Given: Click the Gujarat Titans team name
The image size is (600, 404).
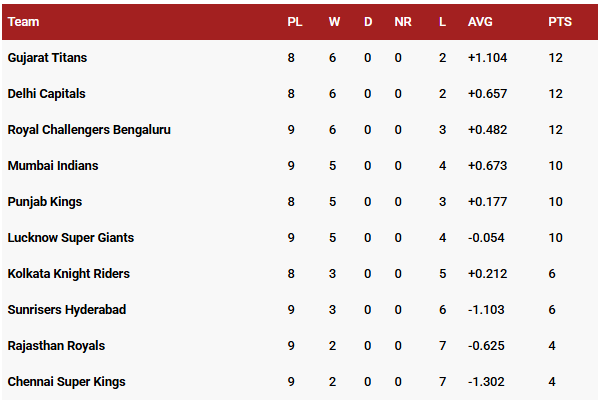Looking at the screenshot, I should (47, 58).
